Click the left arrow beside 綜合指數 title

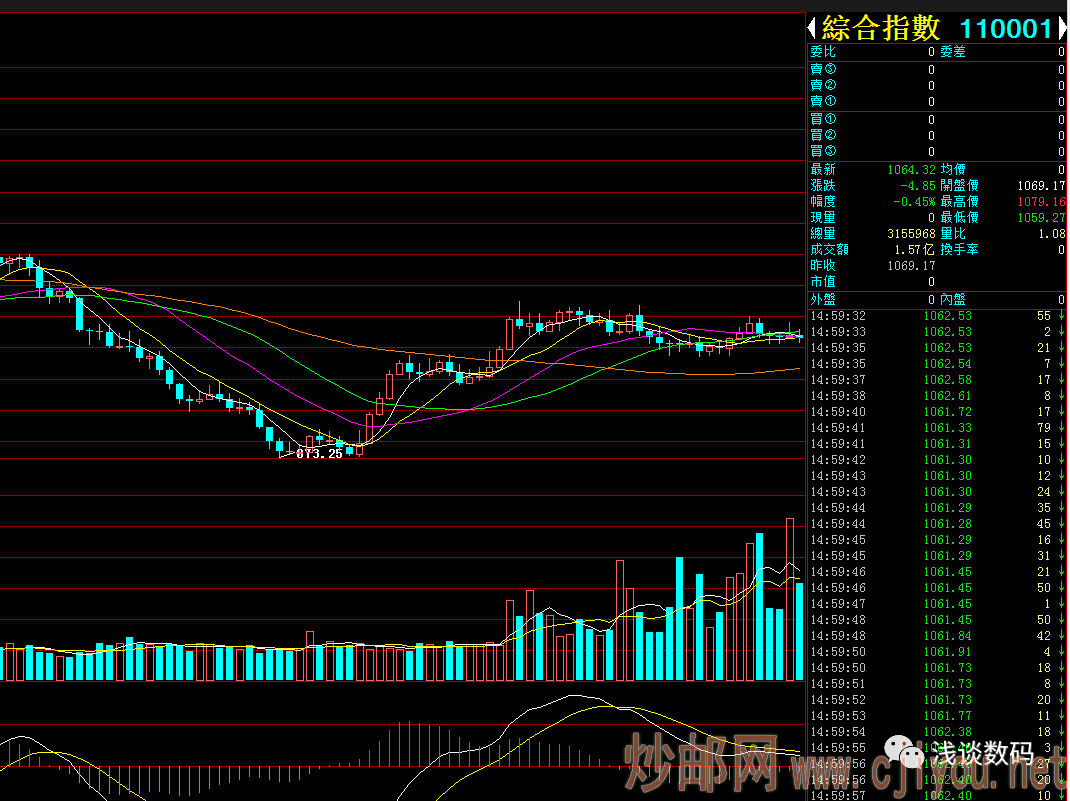(x=813, y=28)
